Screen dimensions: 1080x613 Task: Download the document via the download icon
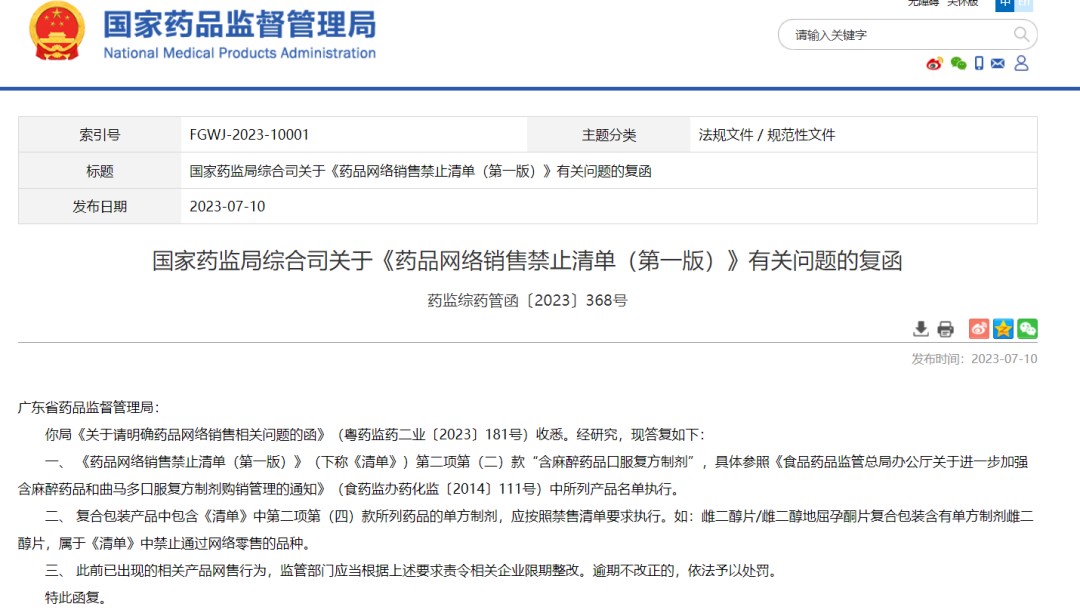[x=920, y=329]
